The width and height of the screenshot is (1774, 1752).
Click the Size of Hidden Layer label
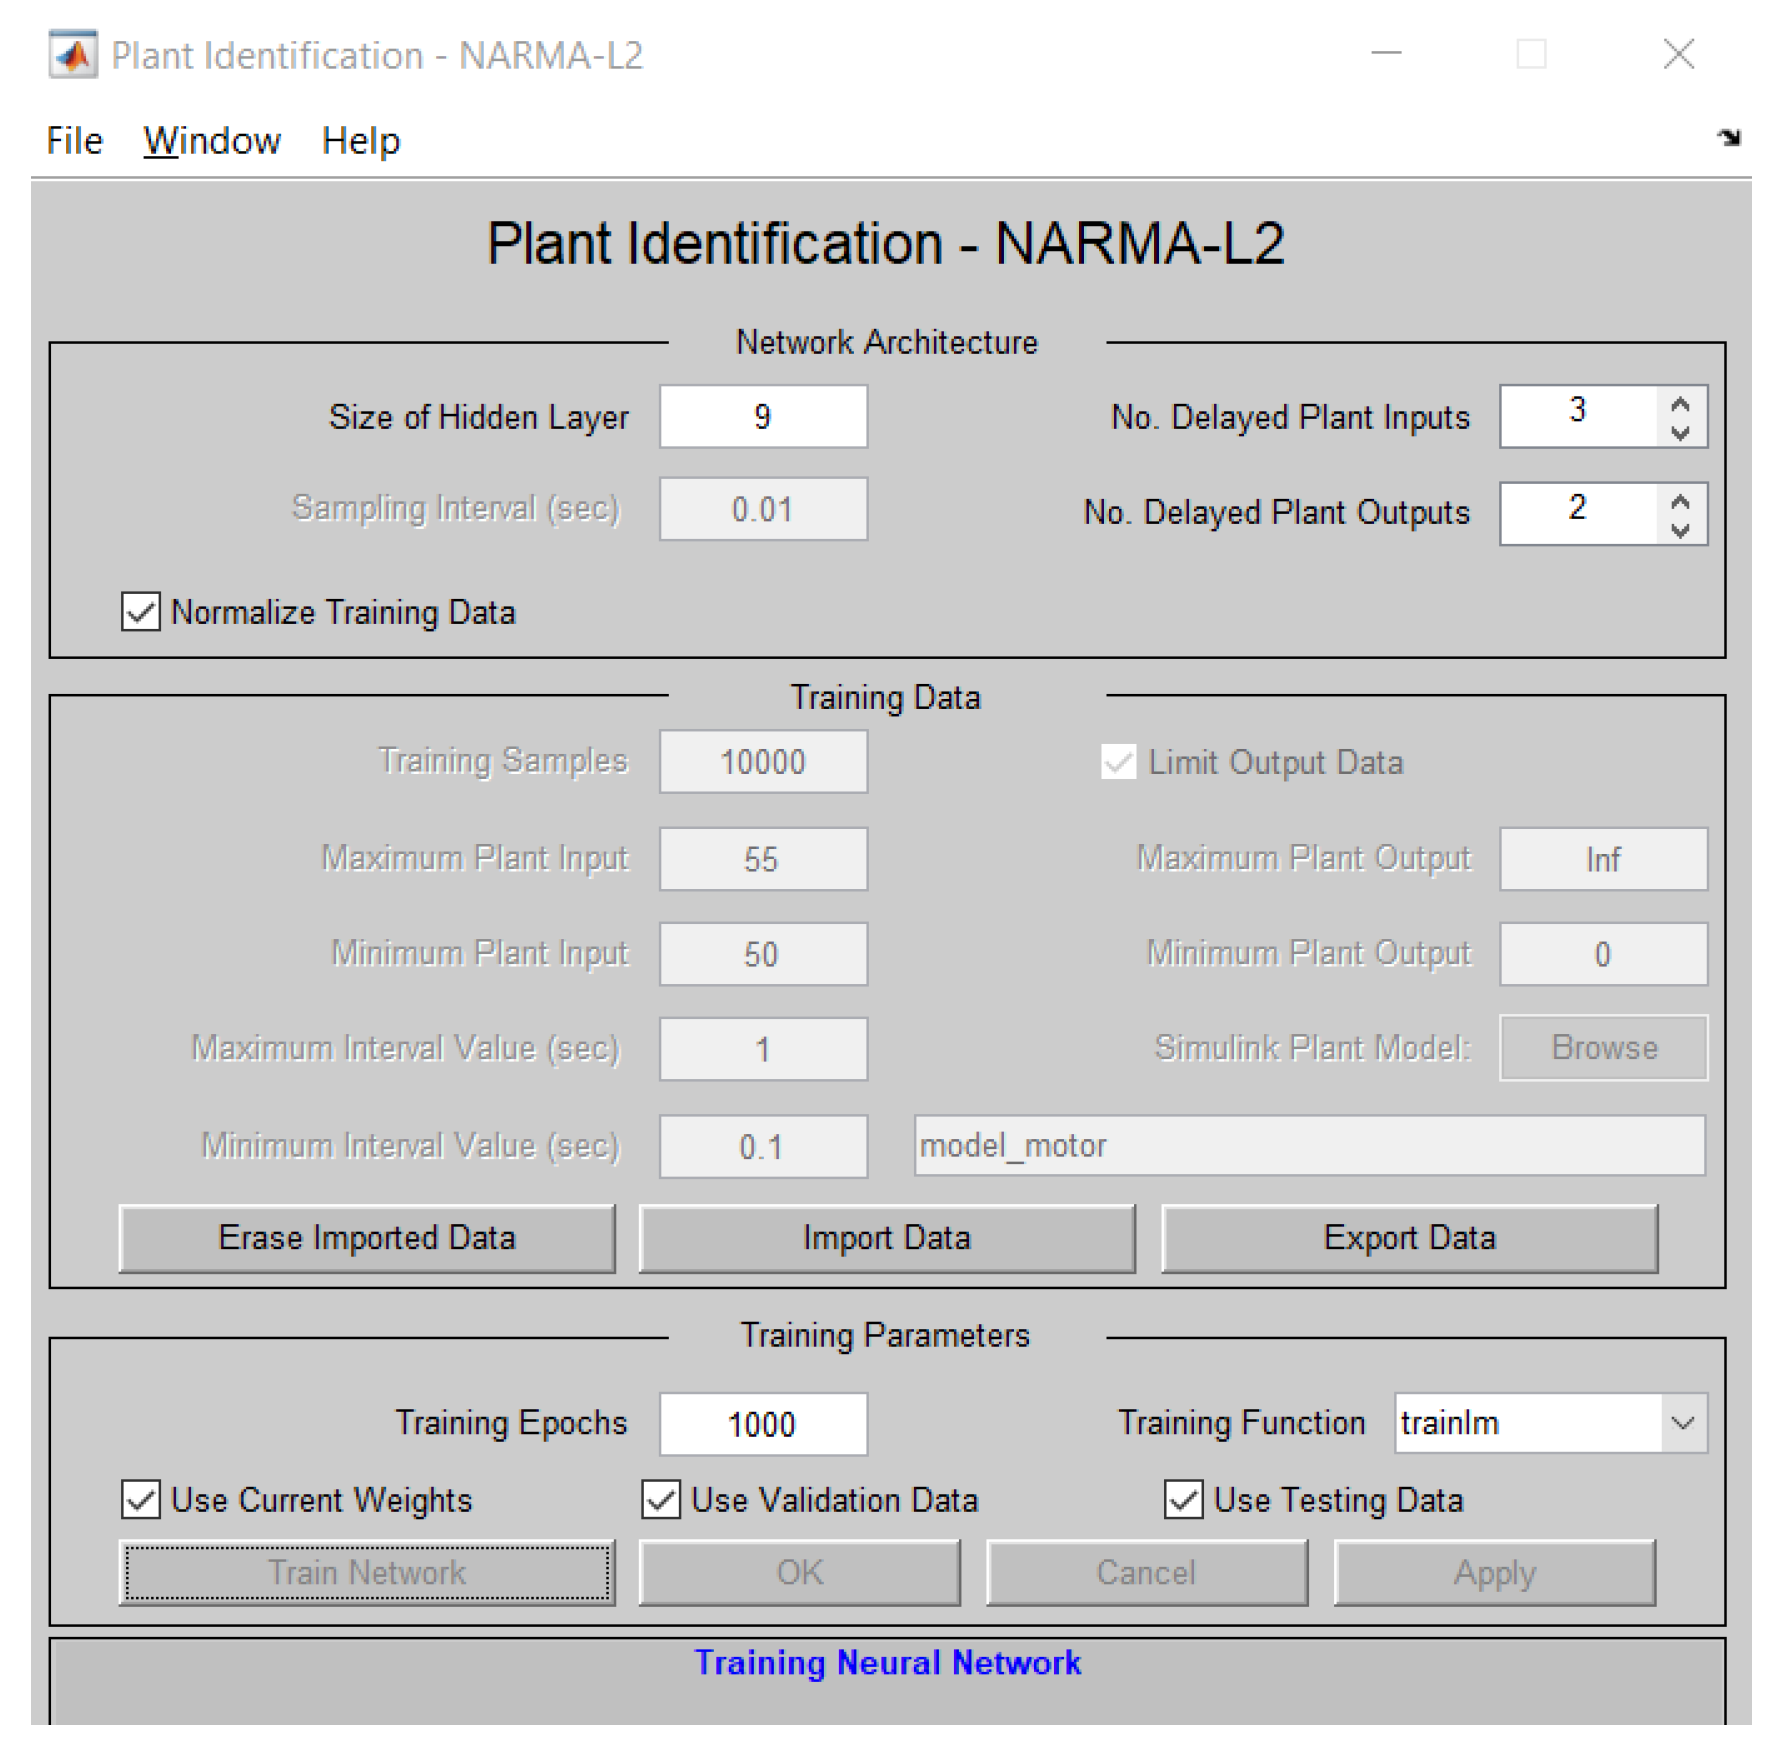(479, 417)
